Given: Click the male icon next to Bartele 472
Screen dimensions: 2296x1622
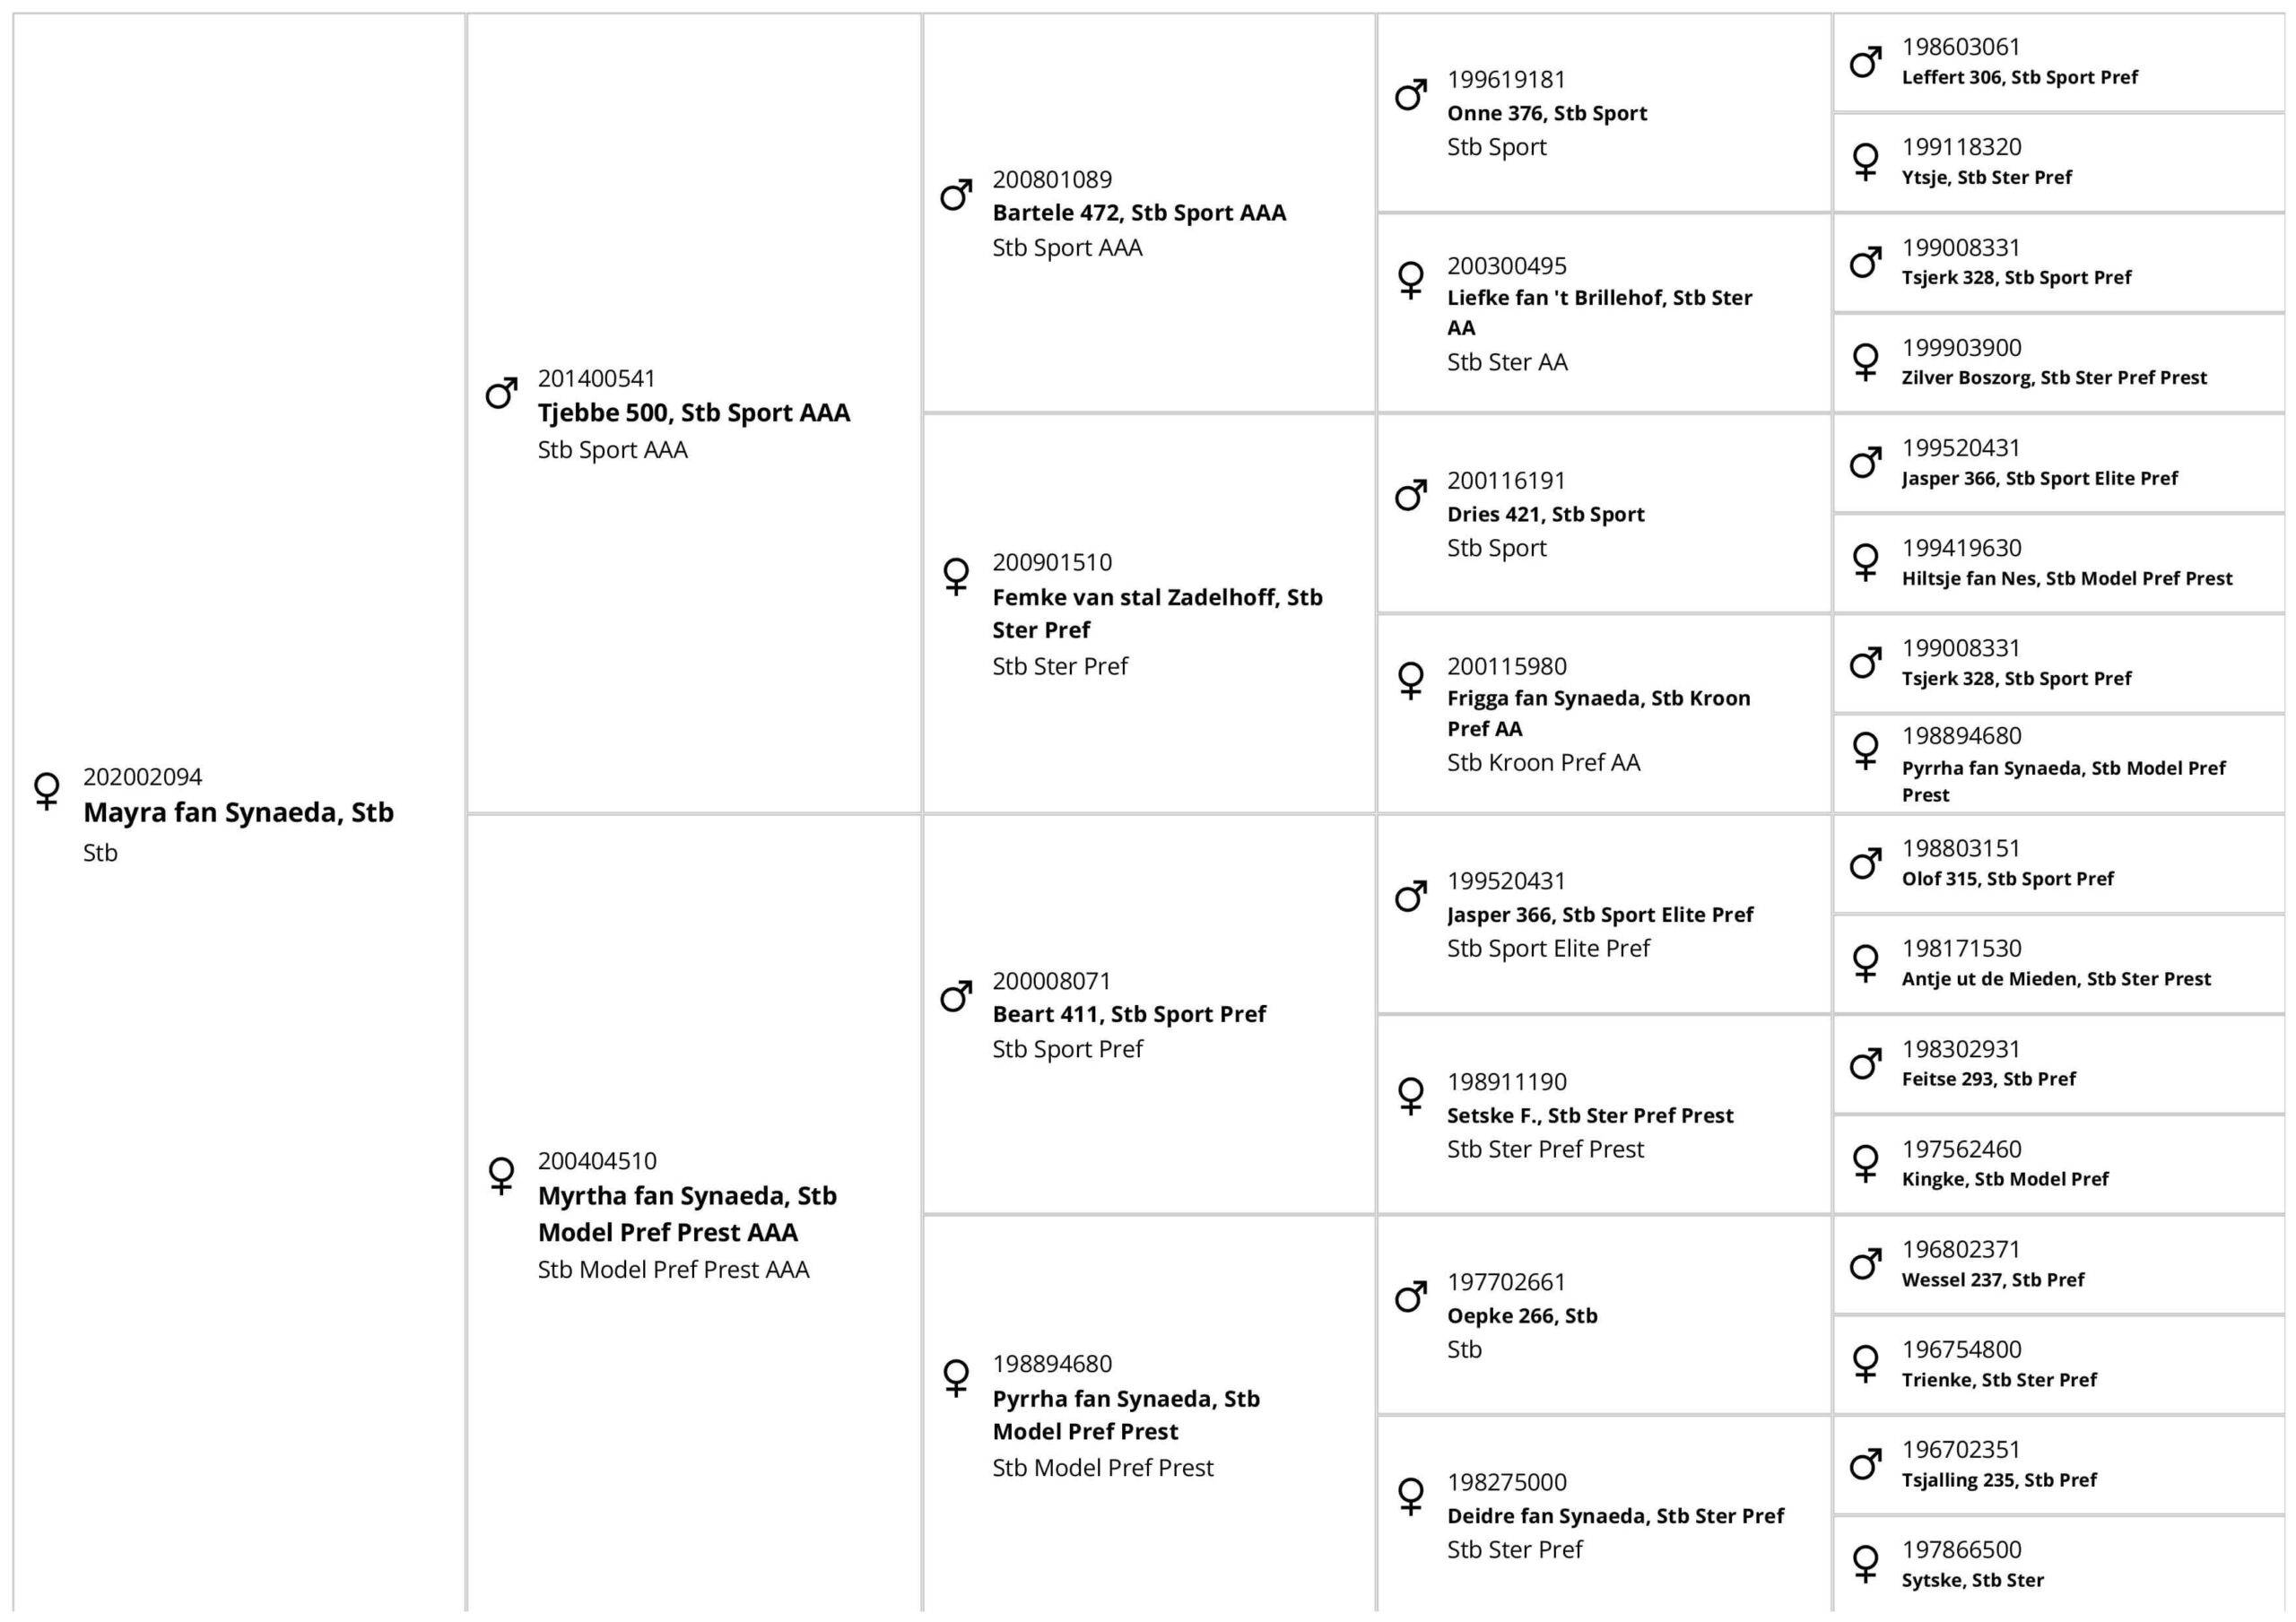Looking at the screenshot, I should pos(956,195).
